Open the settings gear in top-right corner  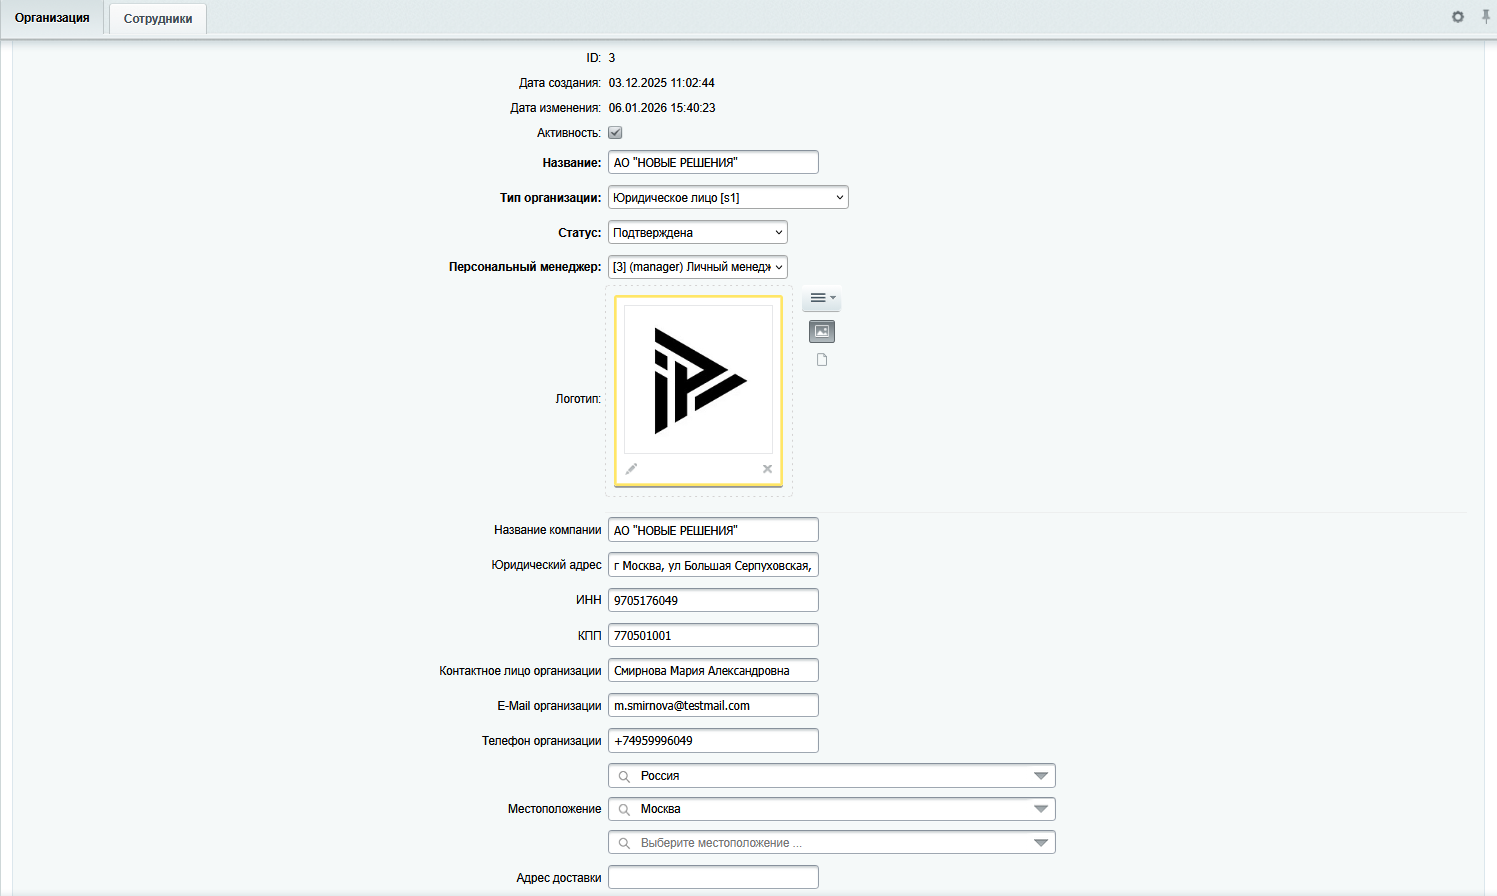1457,17
